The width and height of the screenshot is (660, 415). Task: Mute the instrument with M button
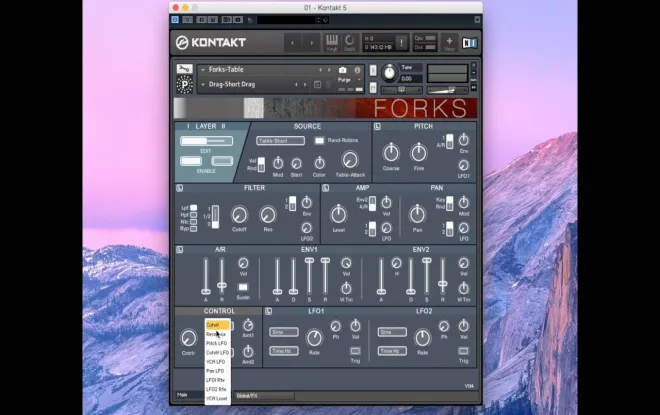373,88
